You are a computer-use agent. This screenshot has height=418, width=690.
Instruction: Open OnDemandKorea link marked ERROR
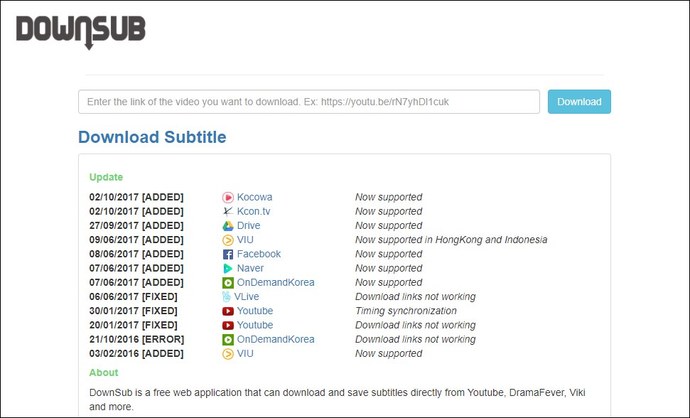(276, 339)
